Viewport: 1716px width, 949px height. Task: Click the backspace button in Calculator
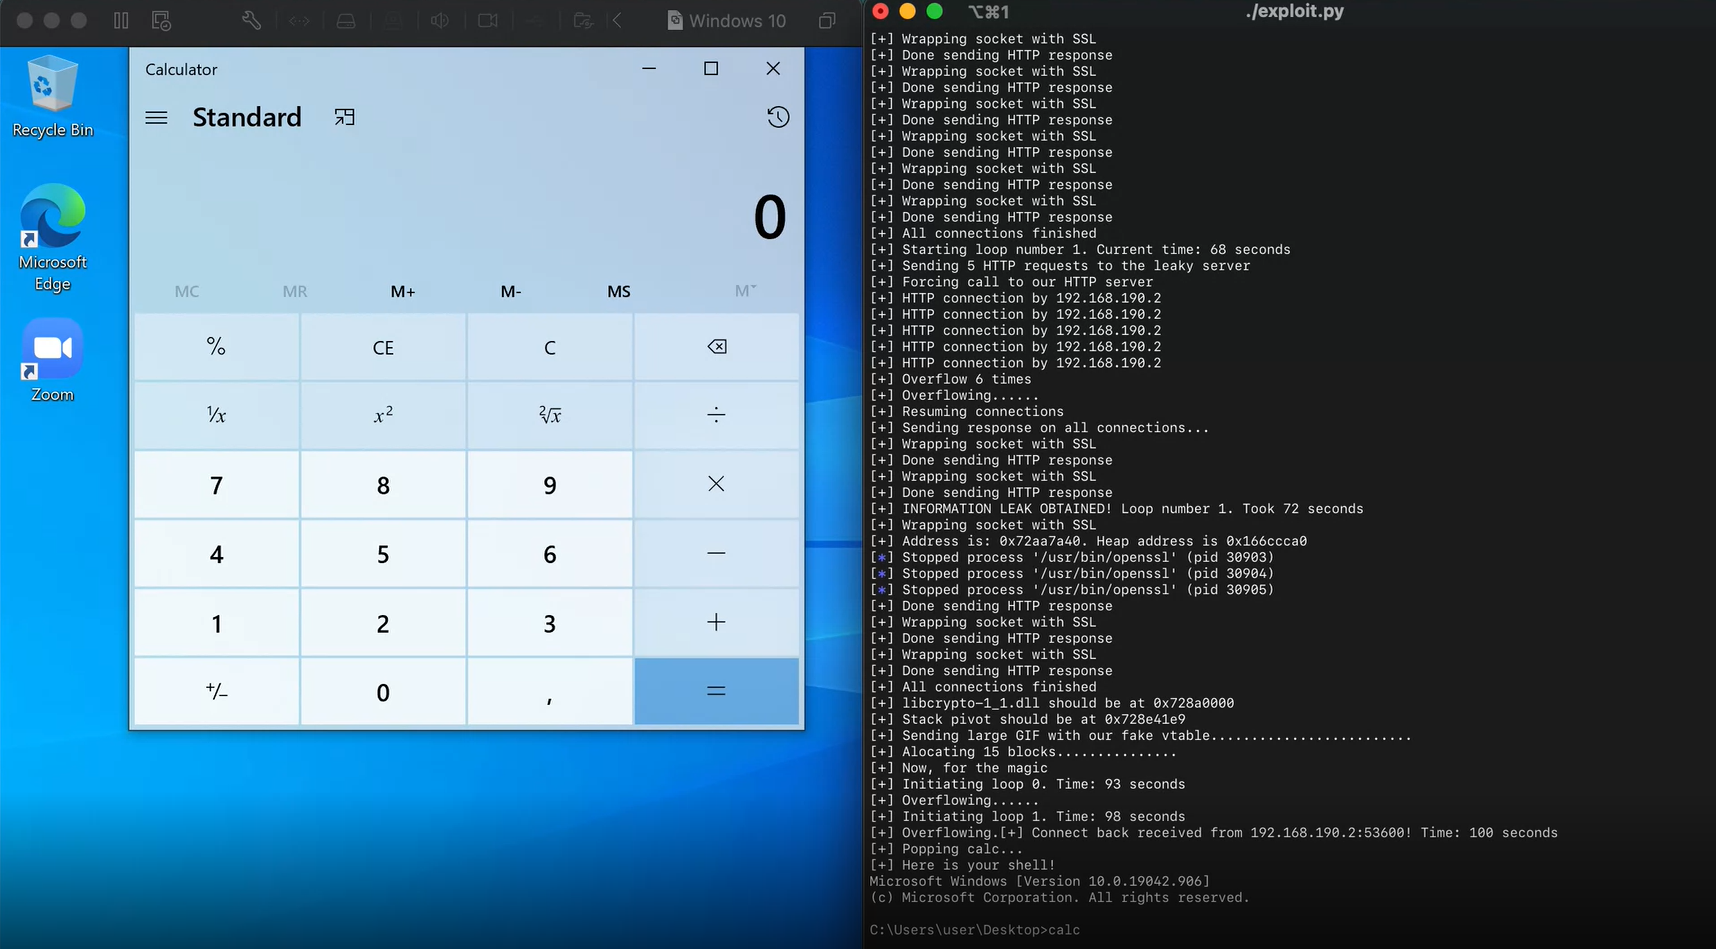pos(717,347)
